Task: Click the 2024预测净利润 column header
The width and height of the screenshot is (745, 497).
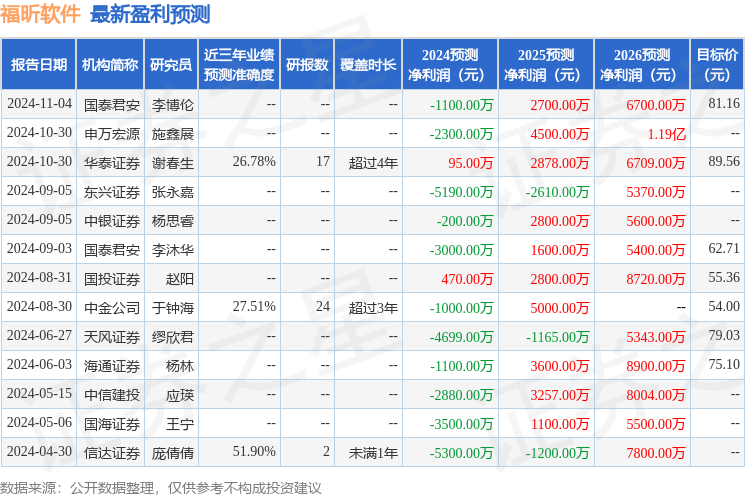Action: (x=450, y=65)
